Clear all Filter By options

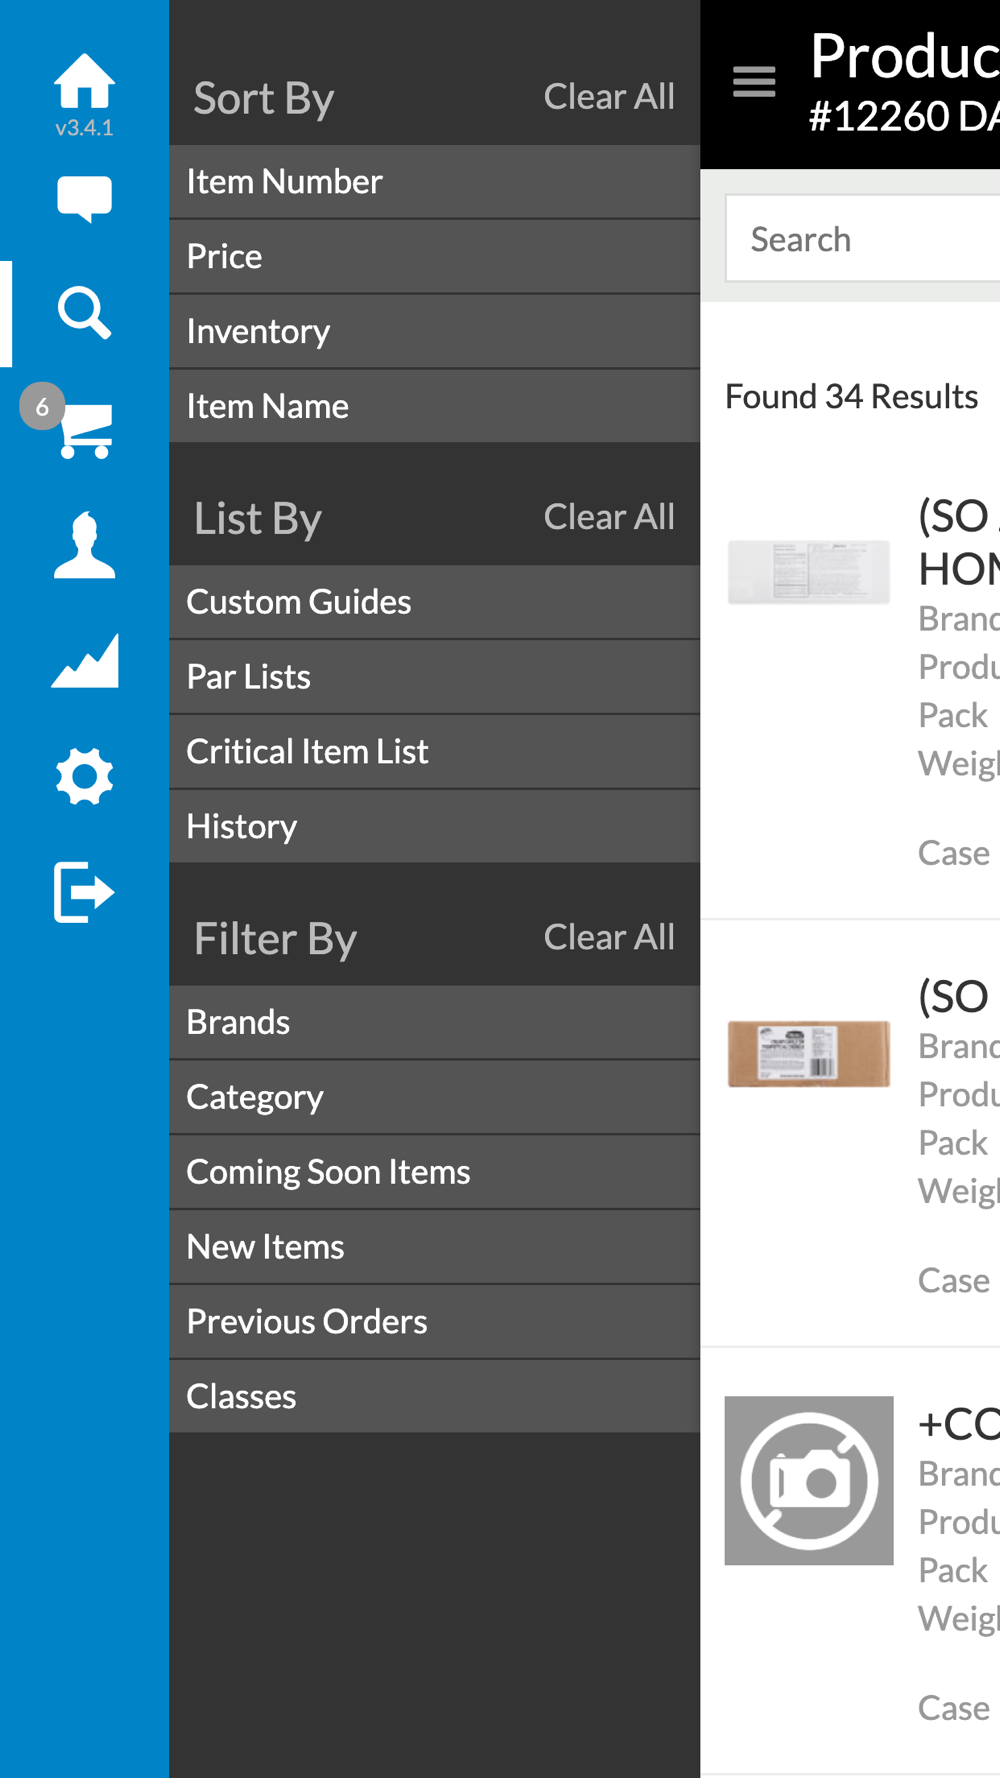point(609,937)
